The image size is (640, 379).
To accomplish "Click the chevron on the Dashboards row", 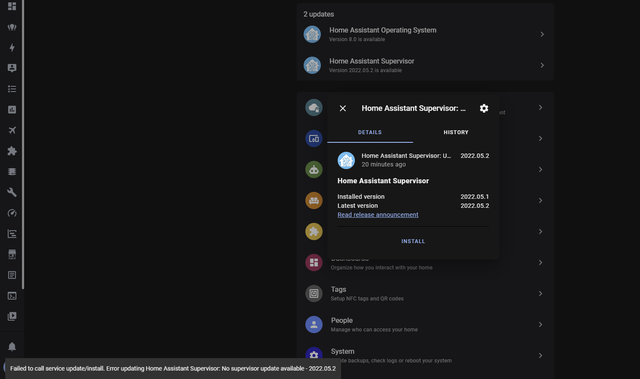I will tap(540, 263).
